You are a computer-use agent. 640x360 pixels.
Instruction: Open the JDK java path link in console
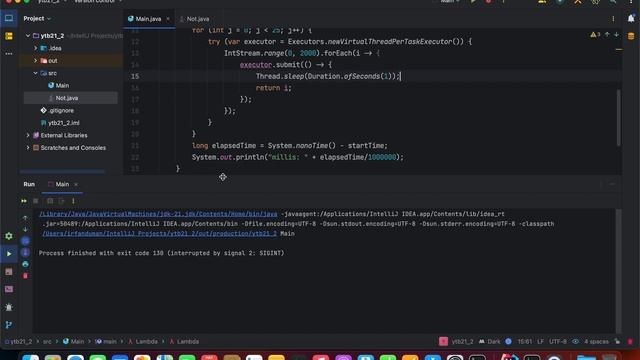[158, 214]
